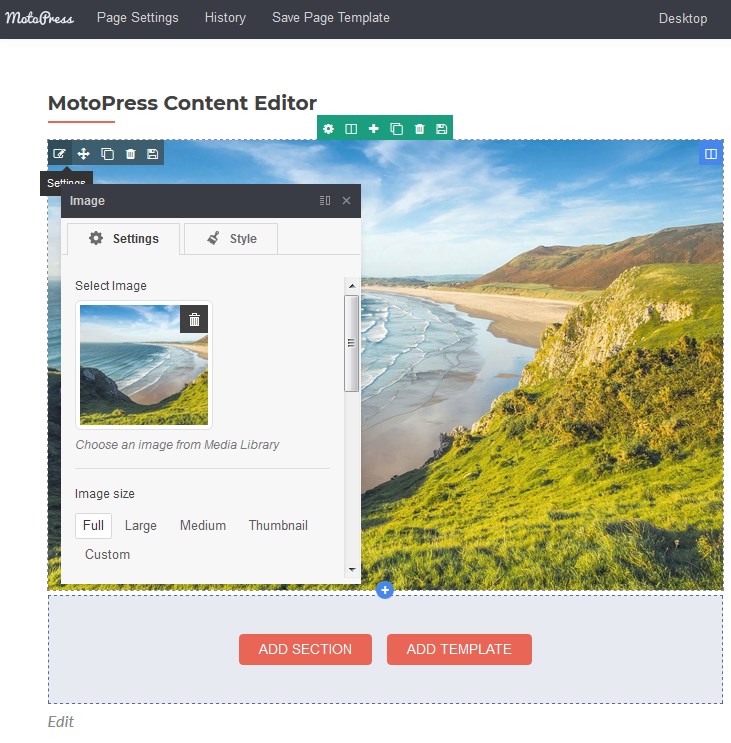Delete the image widget with trash icon
The width and height of the screenshot is (731, 743).
pyautogui.click(x=130, y=154)
